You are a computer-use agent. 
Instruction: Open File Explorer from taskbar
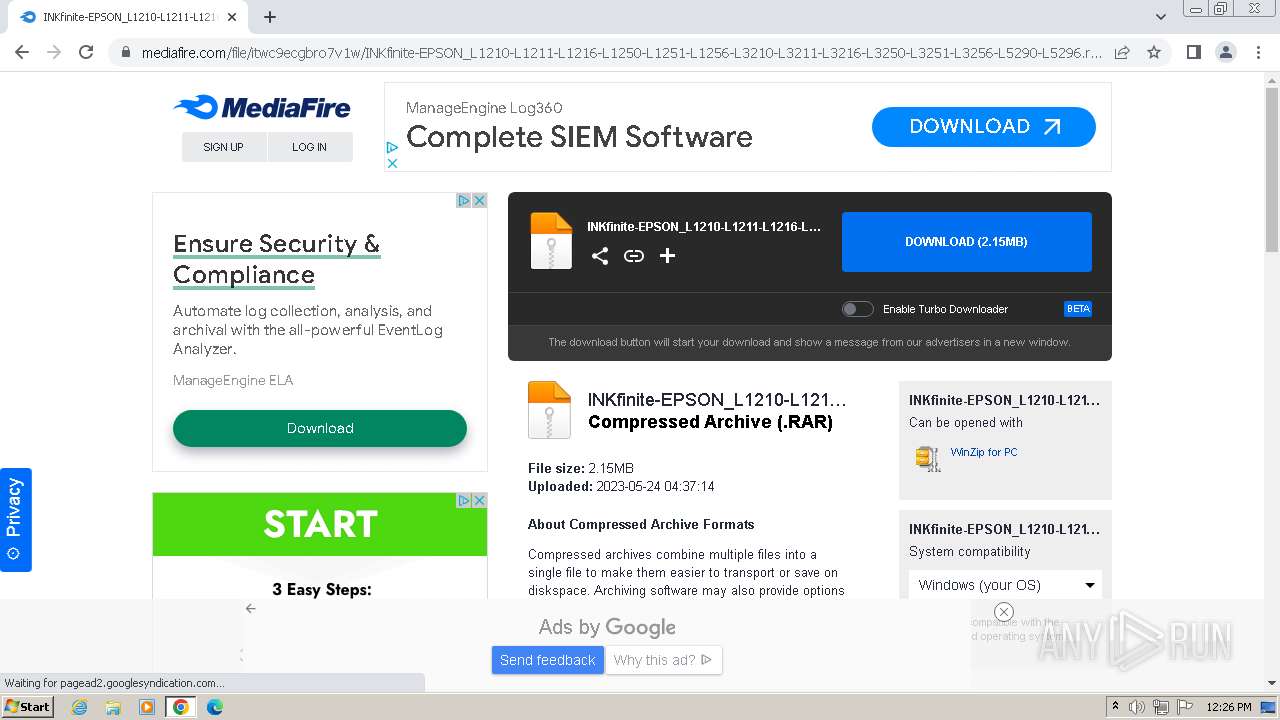click(x=113, y=707)
